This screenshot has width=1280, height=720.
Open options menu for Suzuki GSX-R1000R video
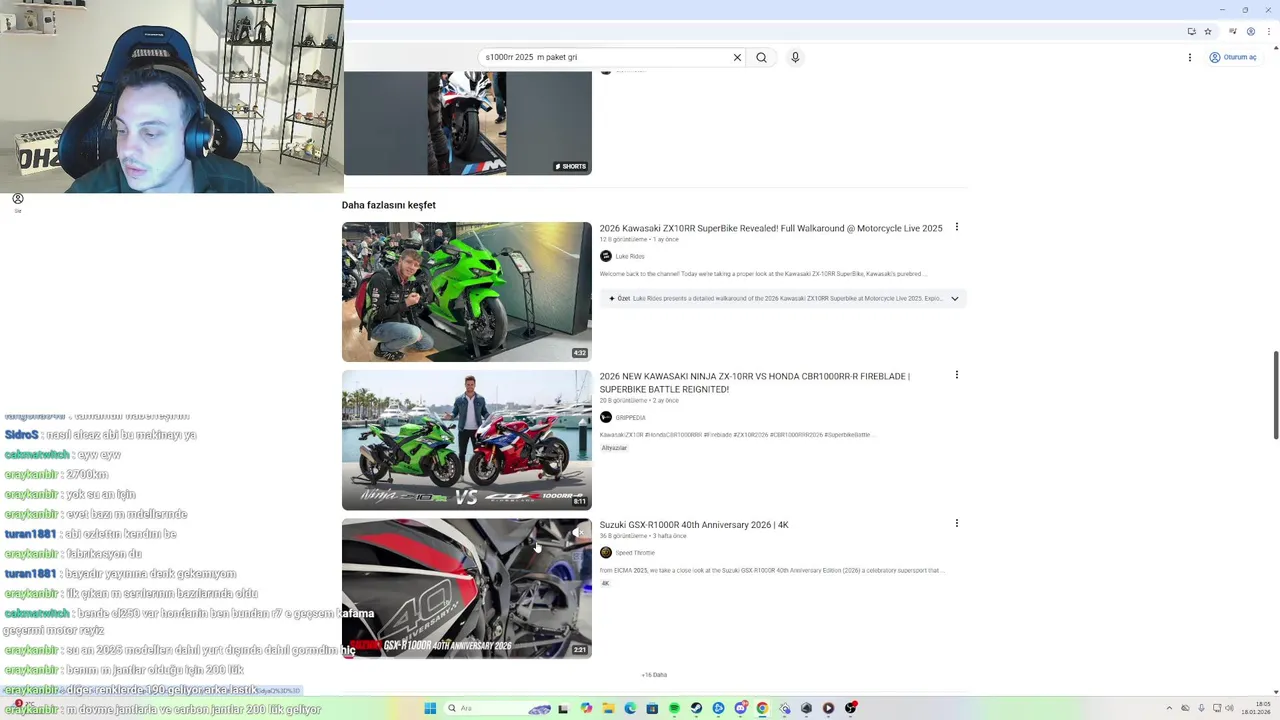957,523
